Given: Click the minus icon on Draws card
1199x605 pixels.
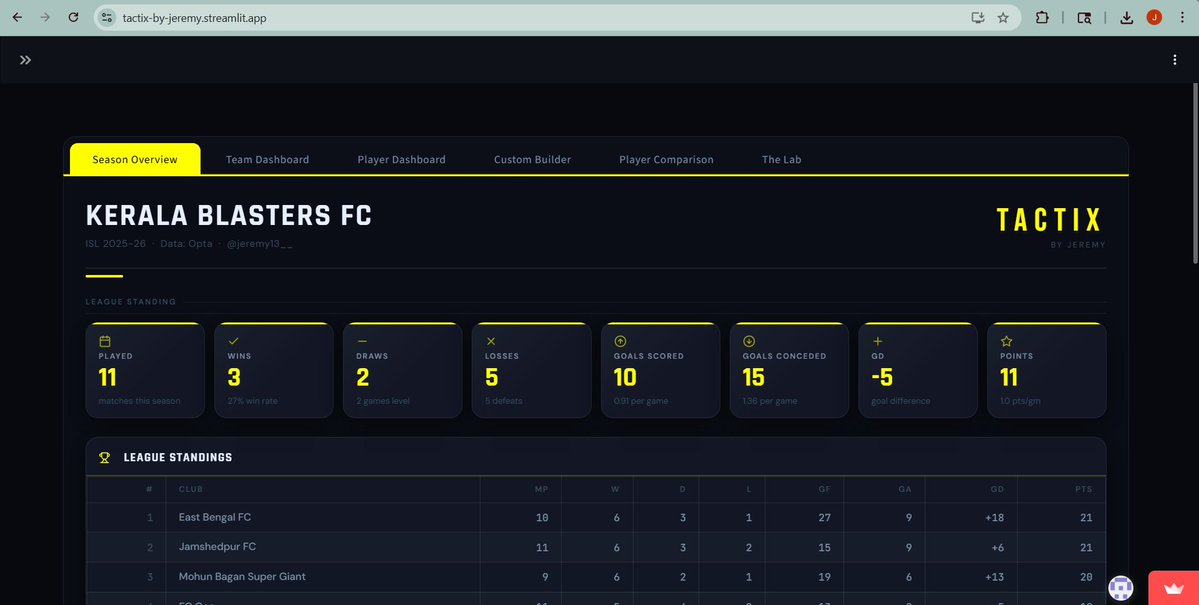Looking at the screenshot, I should [x=362, y=341].
